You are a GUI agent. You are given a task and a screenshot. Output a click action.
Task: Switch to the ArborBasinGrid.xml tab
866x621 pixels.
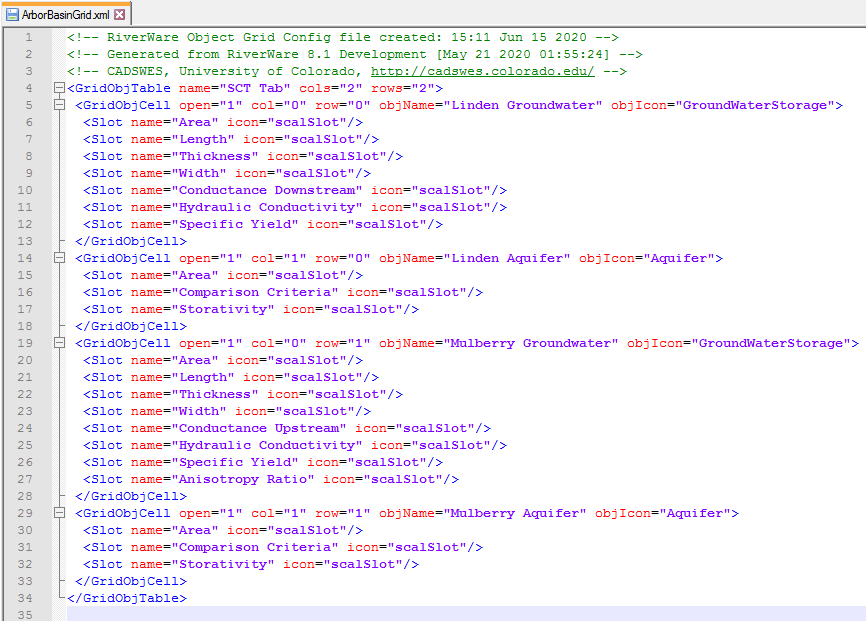click(x=65, y=15)
